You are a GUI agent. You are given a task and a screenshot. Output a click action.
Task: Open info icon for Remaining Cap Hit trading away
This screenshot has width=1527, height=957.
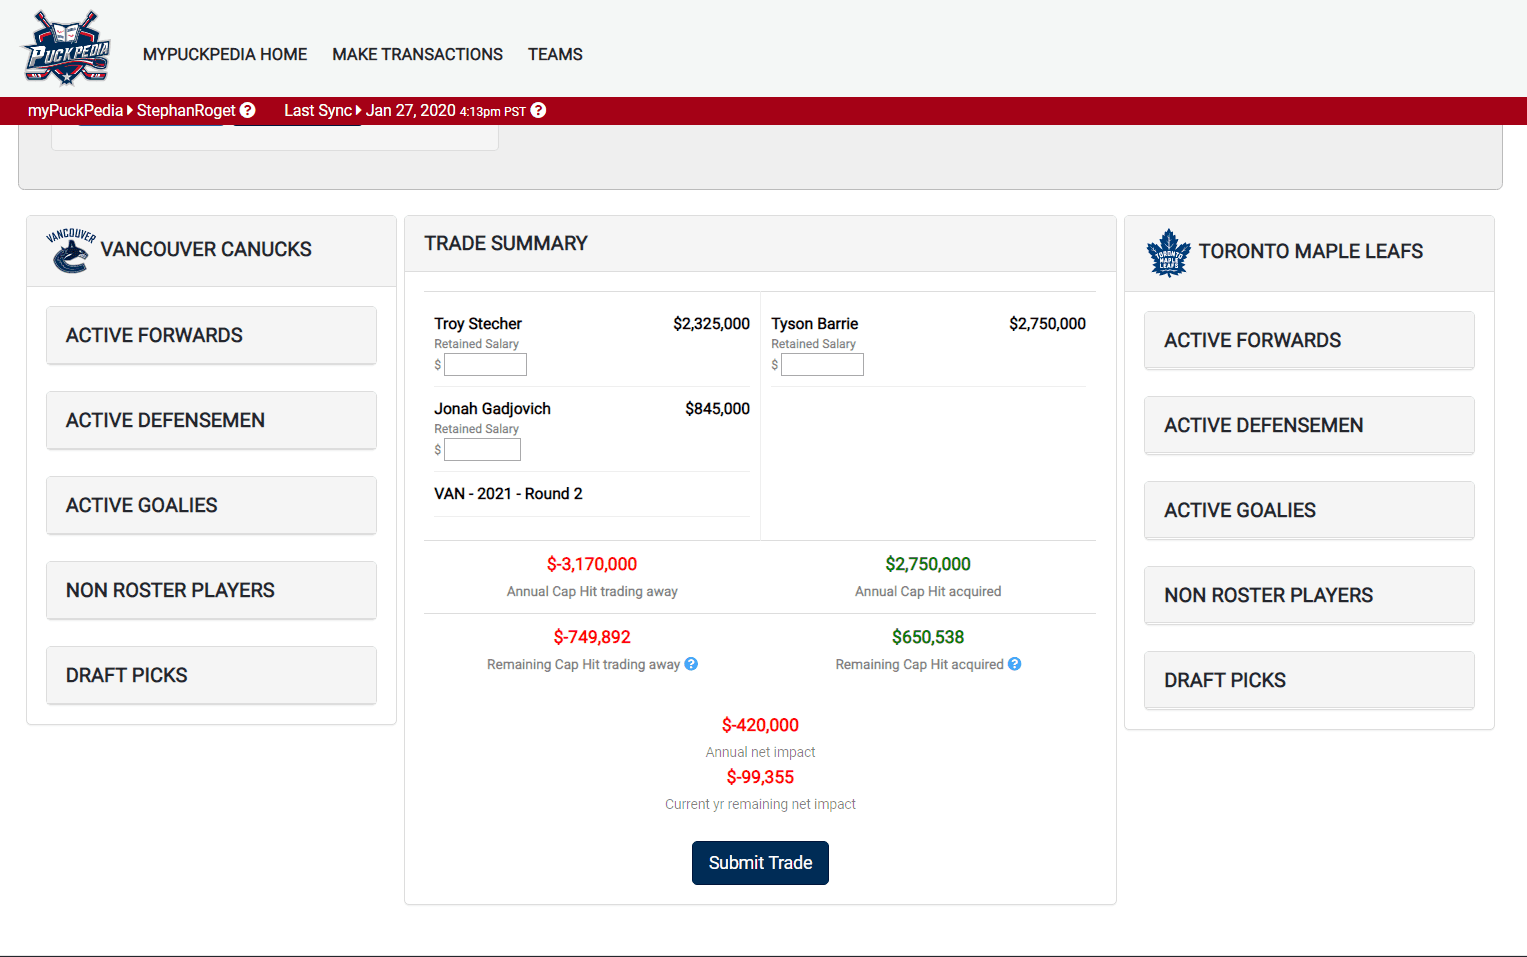point(691,664)
